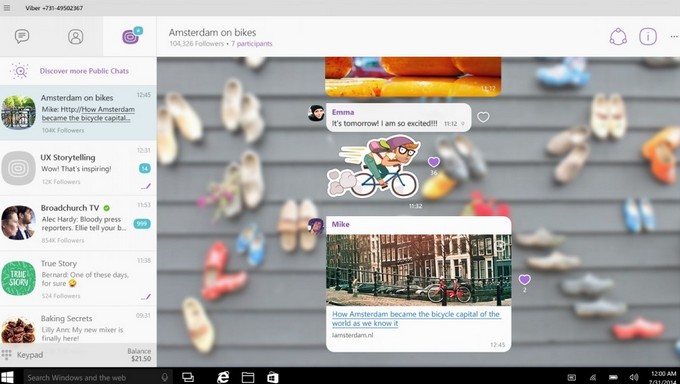Open the Windows Start menu
The image size is (680, 384).
point(7,377)
